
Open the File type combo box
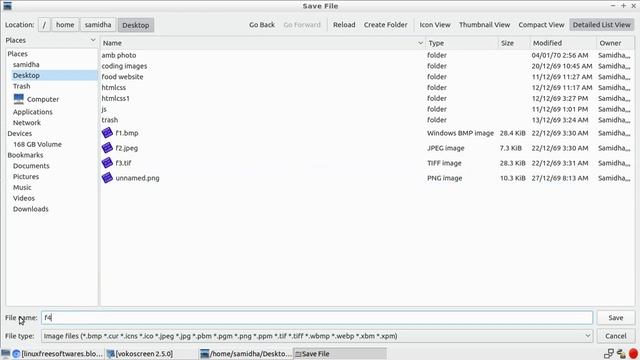click(x=317, y=336)
